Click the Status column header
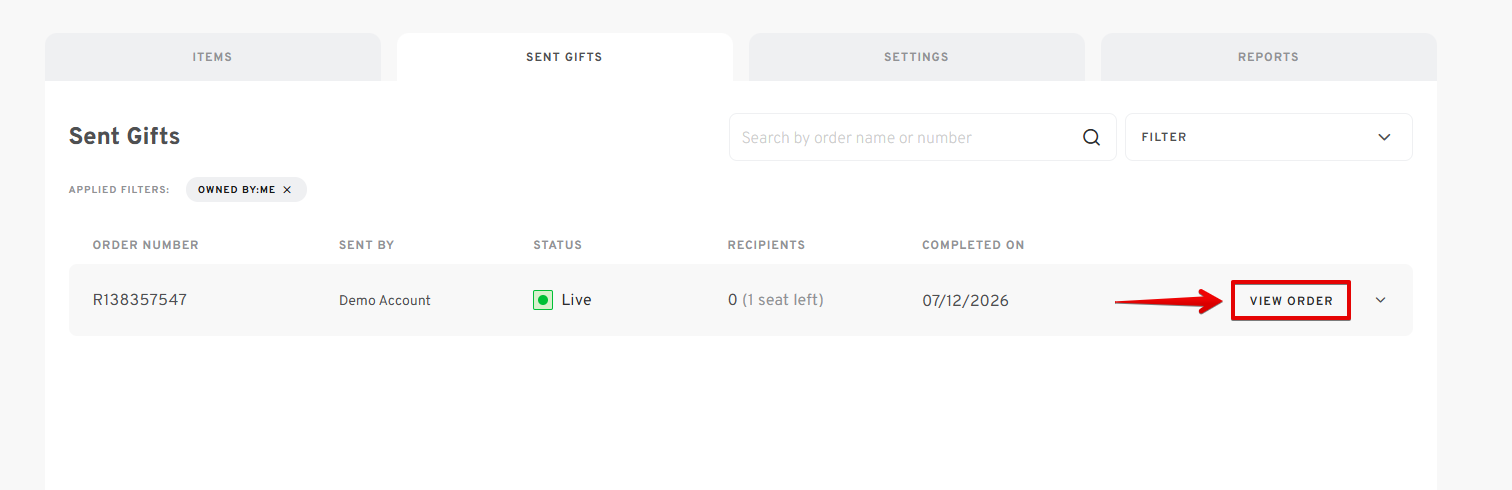The image size is (1512, 490). click(557, 245)
